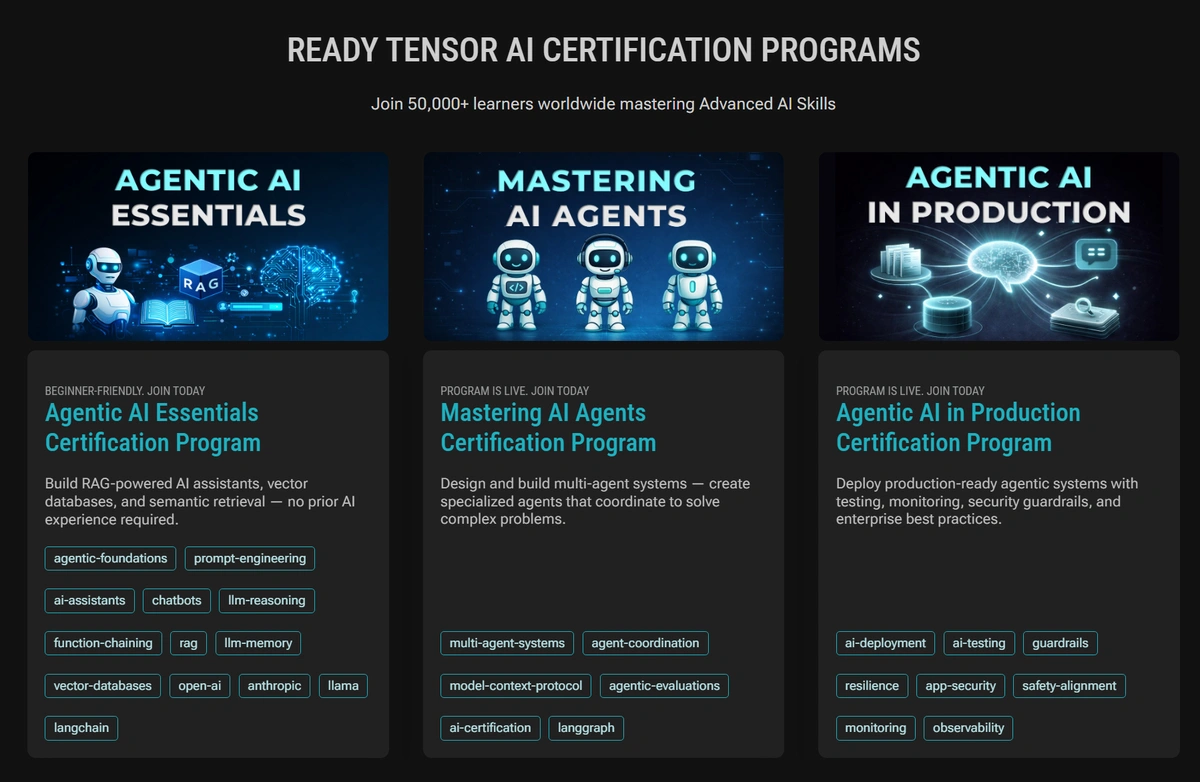Select the langchain tag
The image size is (1200, 782).
[x=82, y=728]
